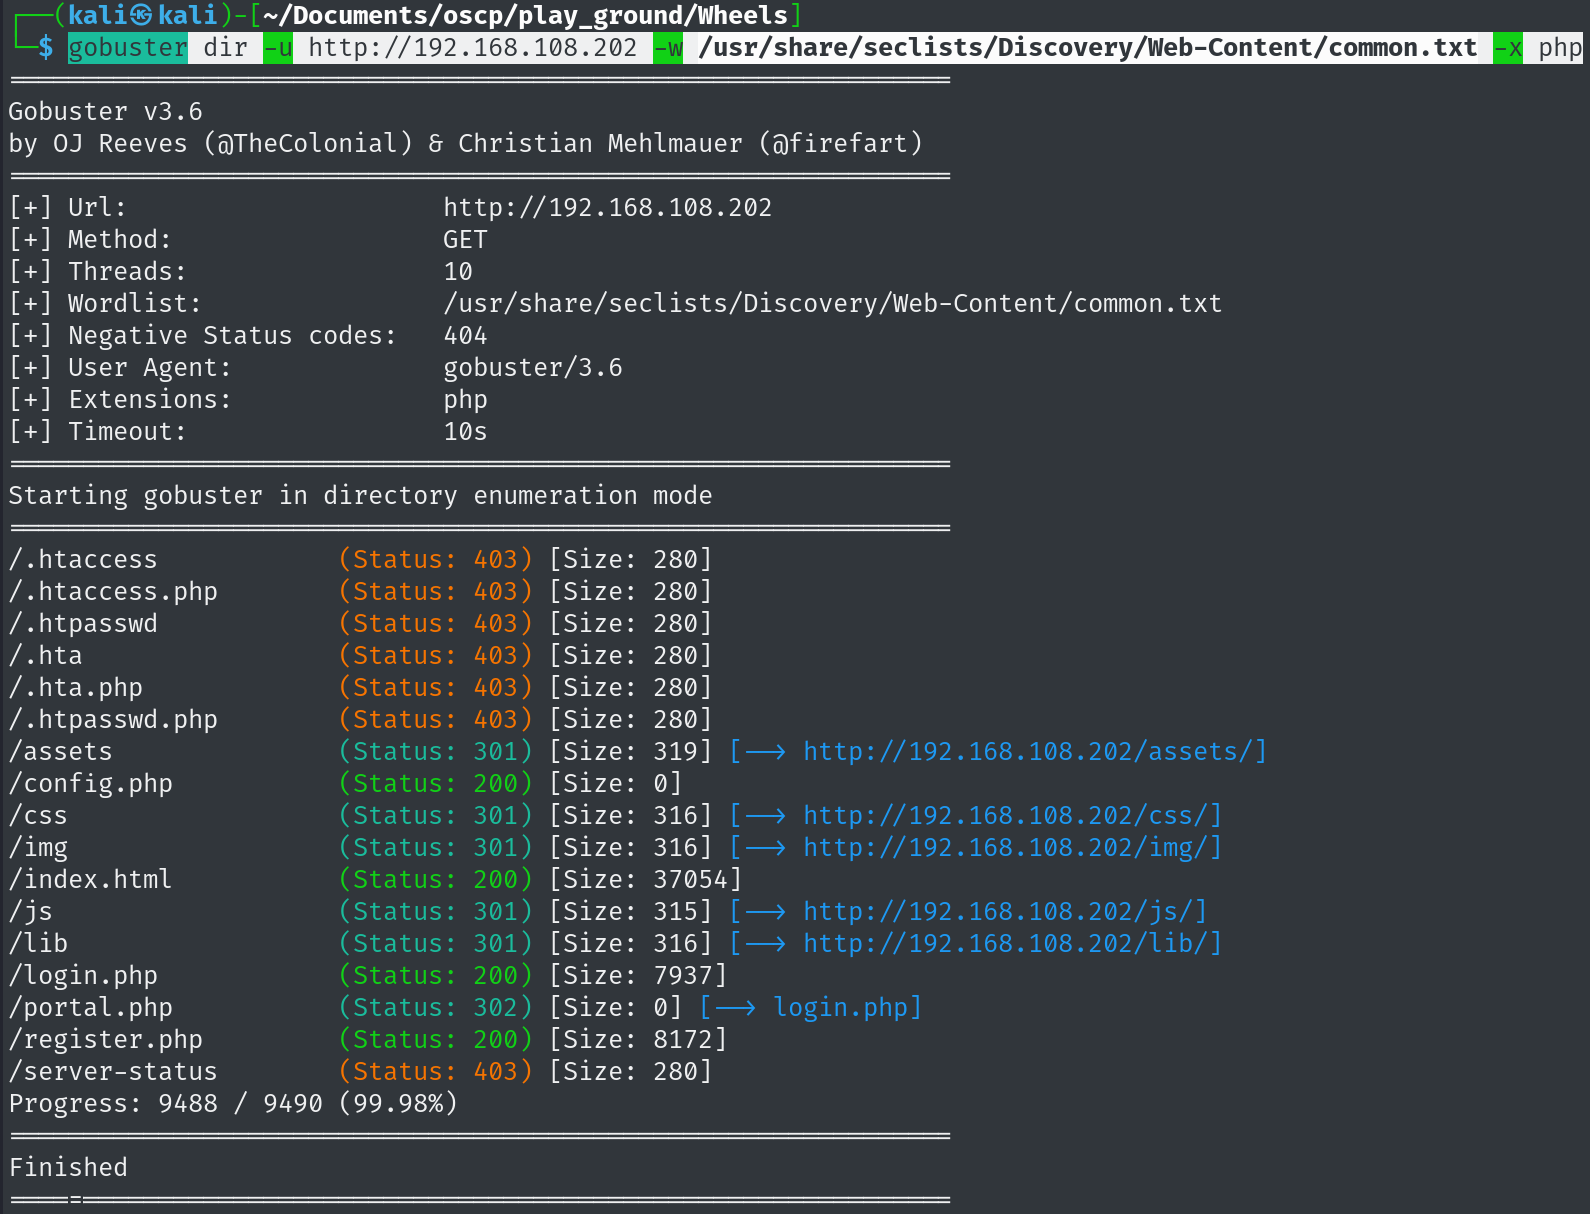Click the Method value GET
This screenshot has width=1590, height=1214.
465,239
